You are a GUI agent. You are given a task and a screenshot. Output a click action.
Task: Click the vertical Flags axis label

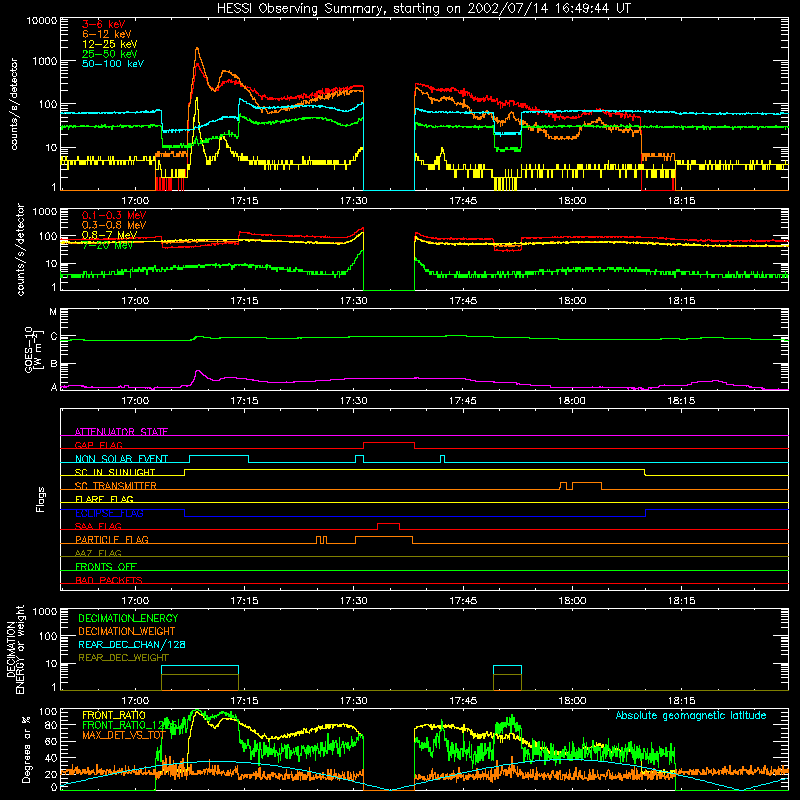(x=41, y=499)
